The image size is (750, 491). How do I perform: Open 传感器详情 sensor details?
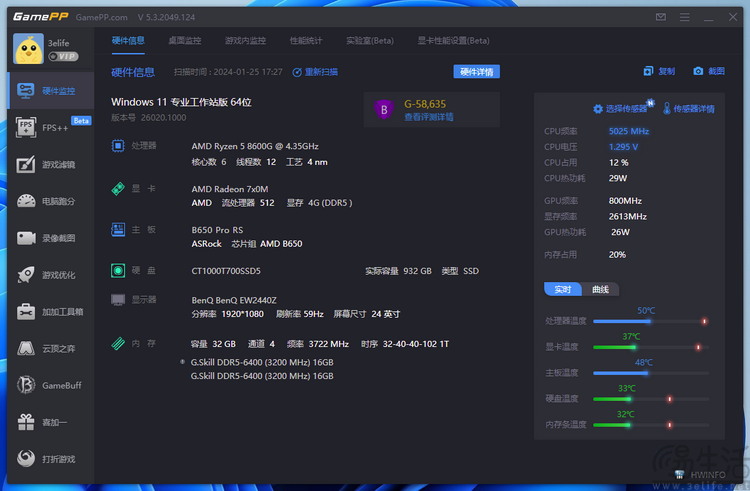click(688, 109)
